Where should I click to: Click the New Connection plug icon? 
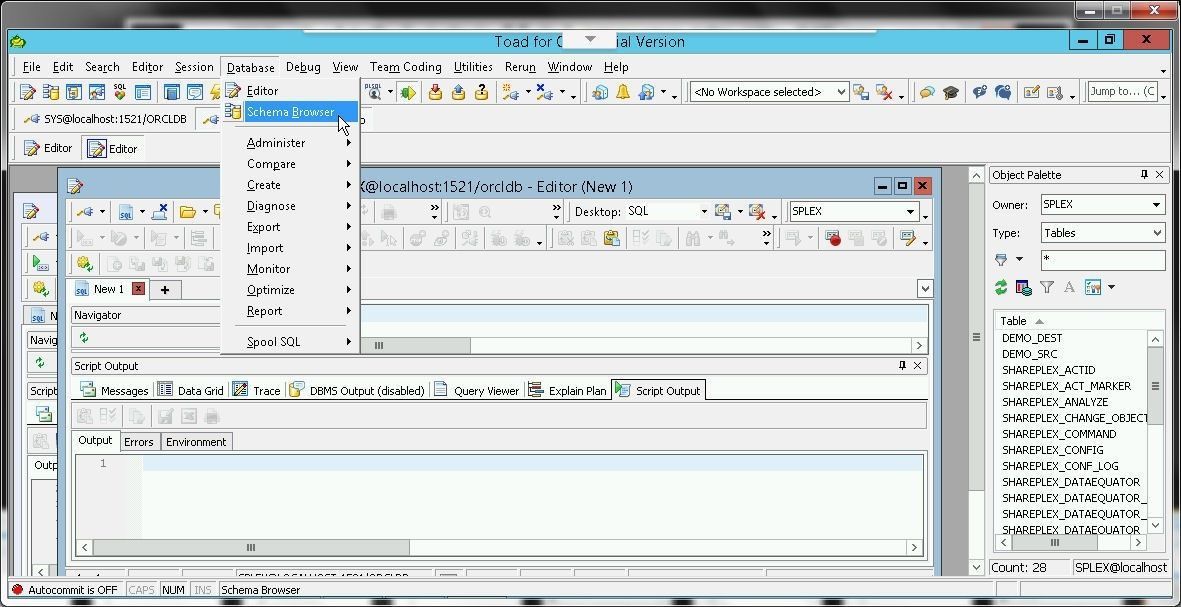(511, 92)
